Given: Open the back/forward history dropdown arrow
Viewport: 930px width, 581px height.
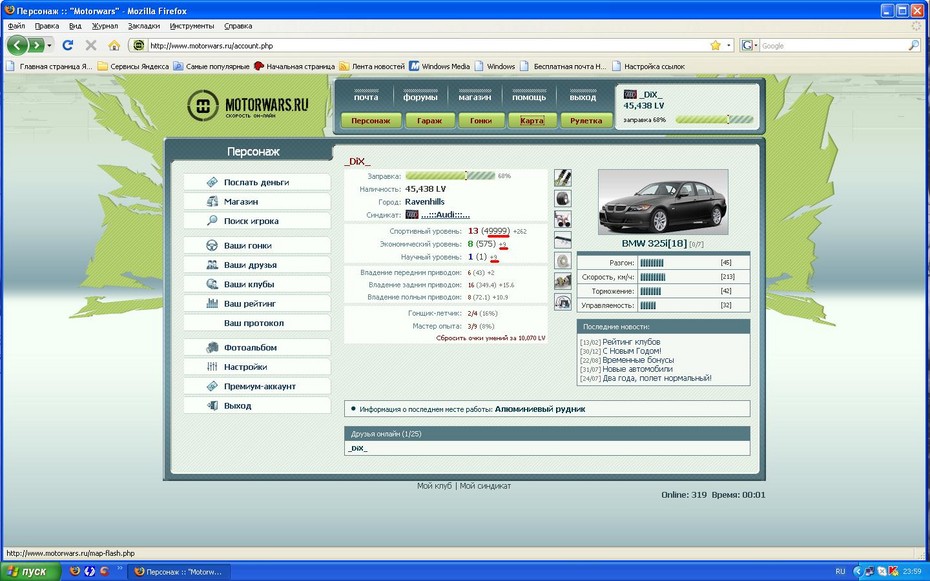Looking at the screenshot, I should pos(49,45).
